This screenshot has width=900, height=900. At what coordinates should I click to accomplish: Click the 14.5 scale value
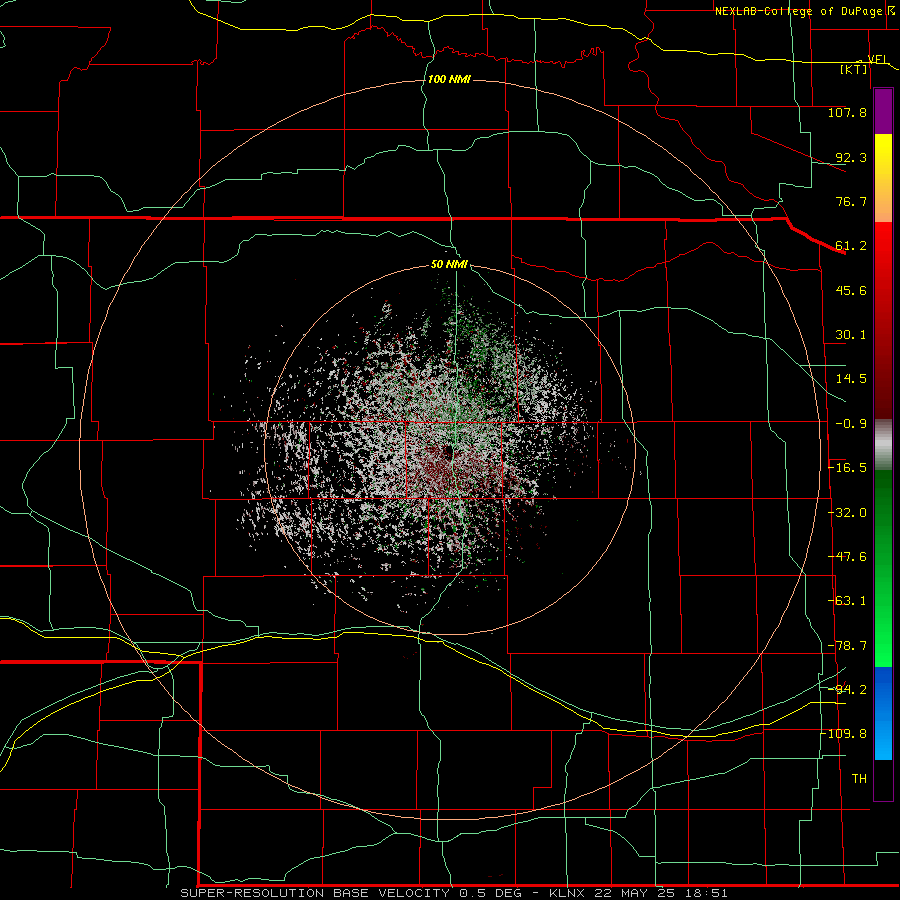click(x=851, y=379)
